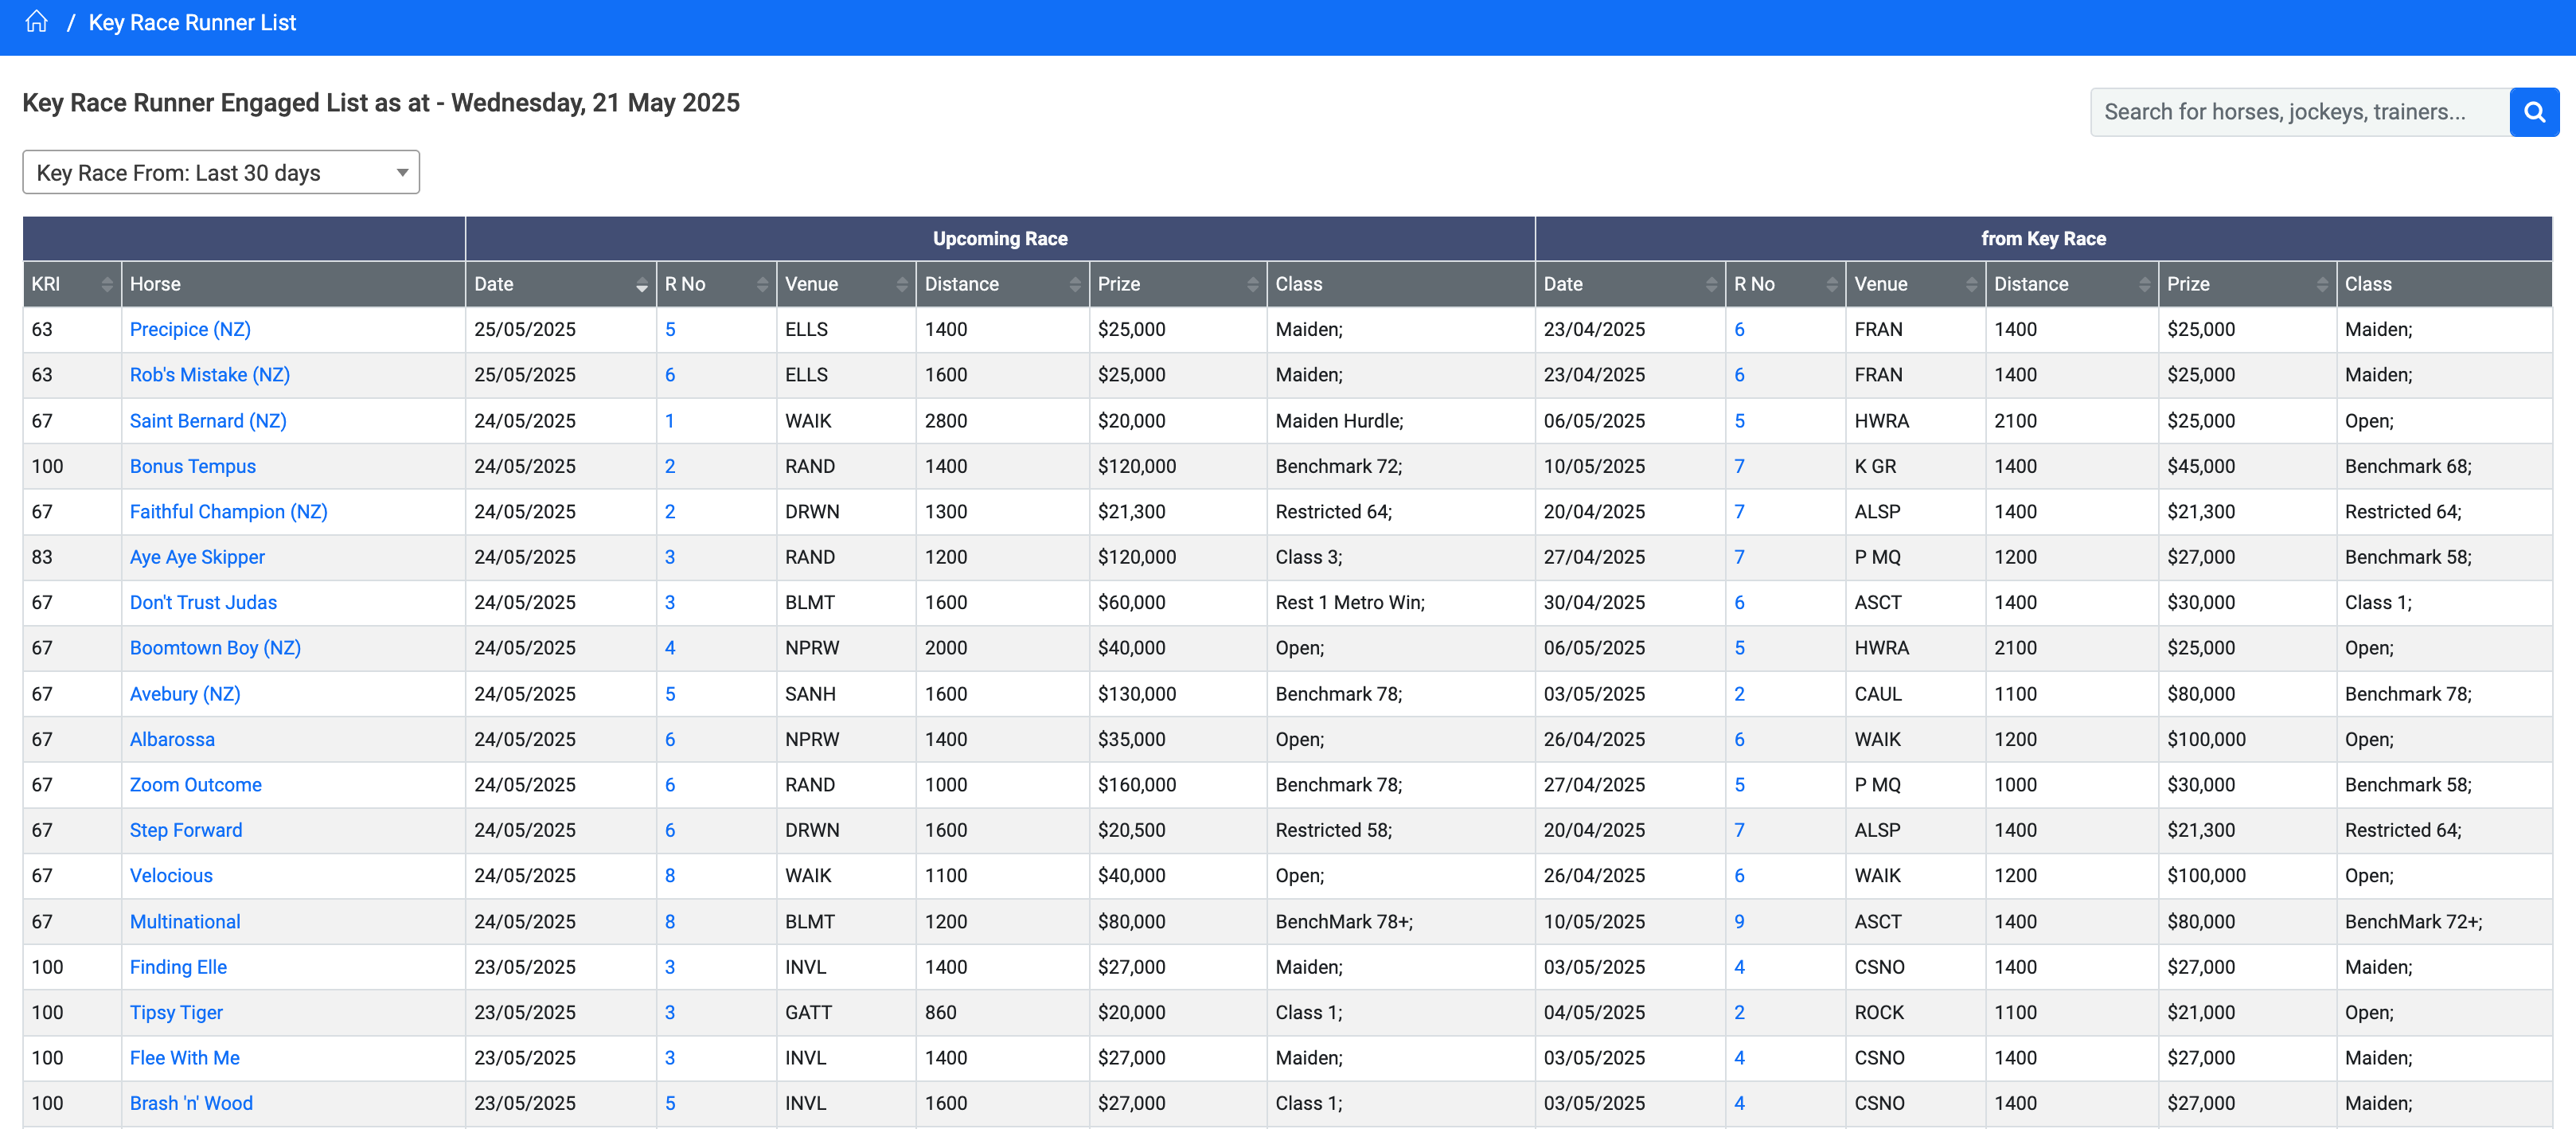Sort key race Date column
This screenshot has width=2576, height=1129.
[1710, 285]
